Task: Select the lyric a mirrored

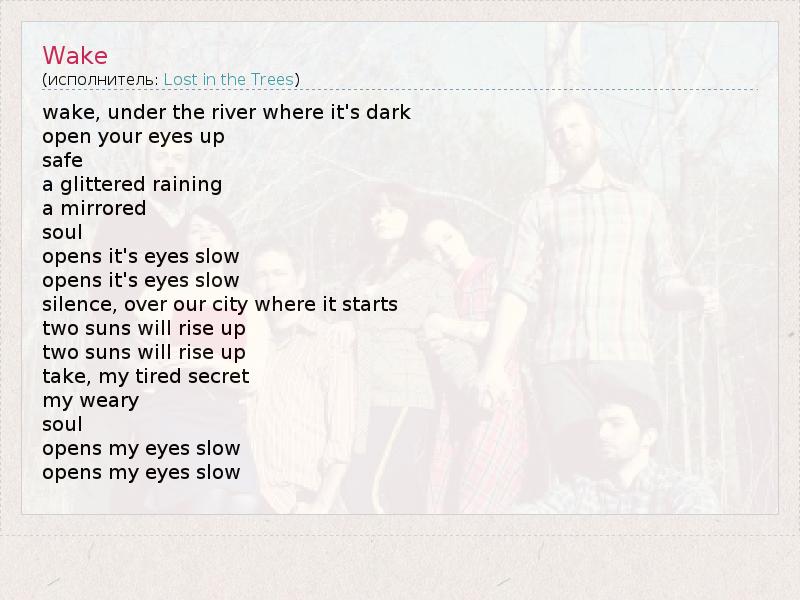Action: tap(94, 208)
